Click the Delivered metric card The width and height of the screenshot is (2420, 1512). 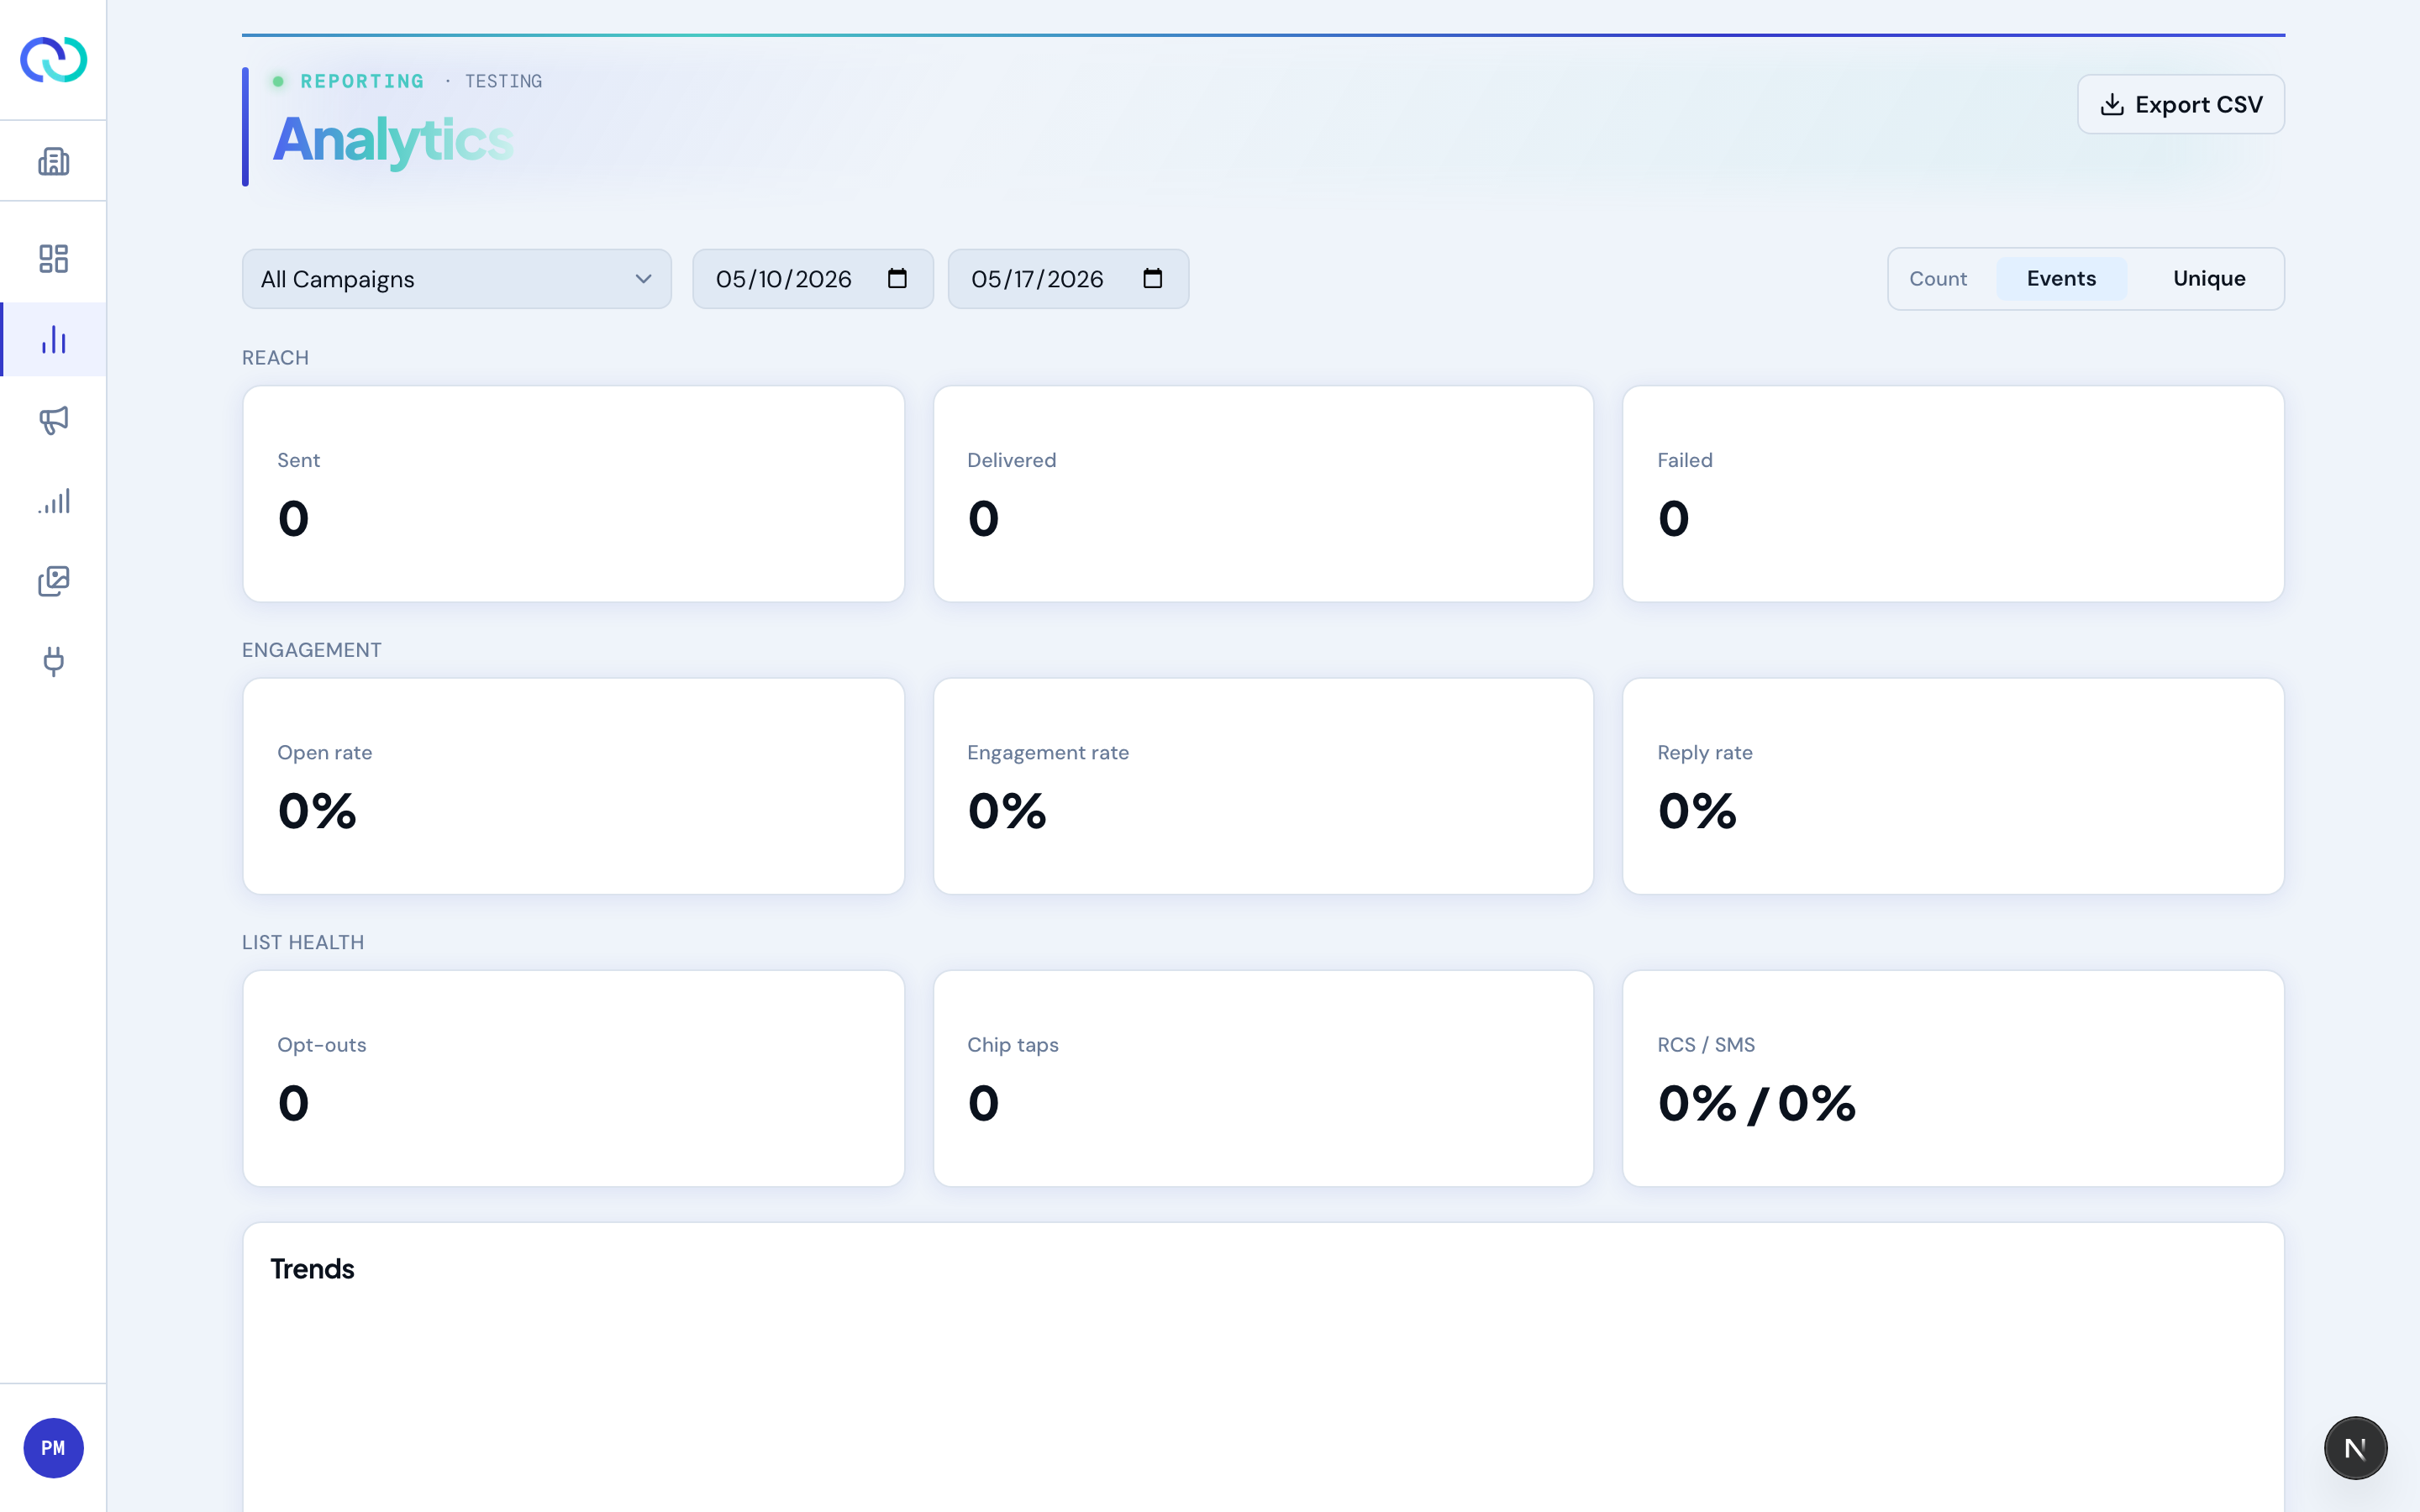(1263, 494)
